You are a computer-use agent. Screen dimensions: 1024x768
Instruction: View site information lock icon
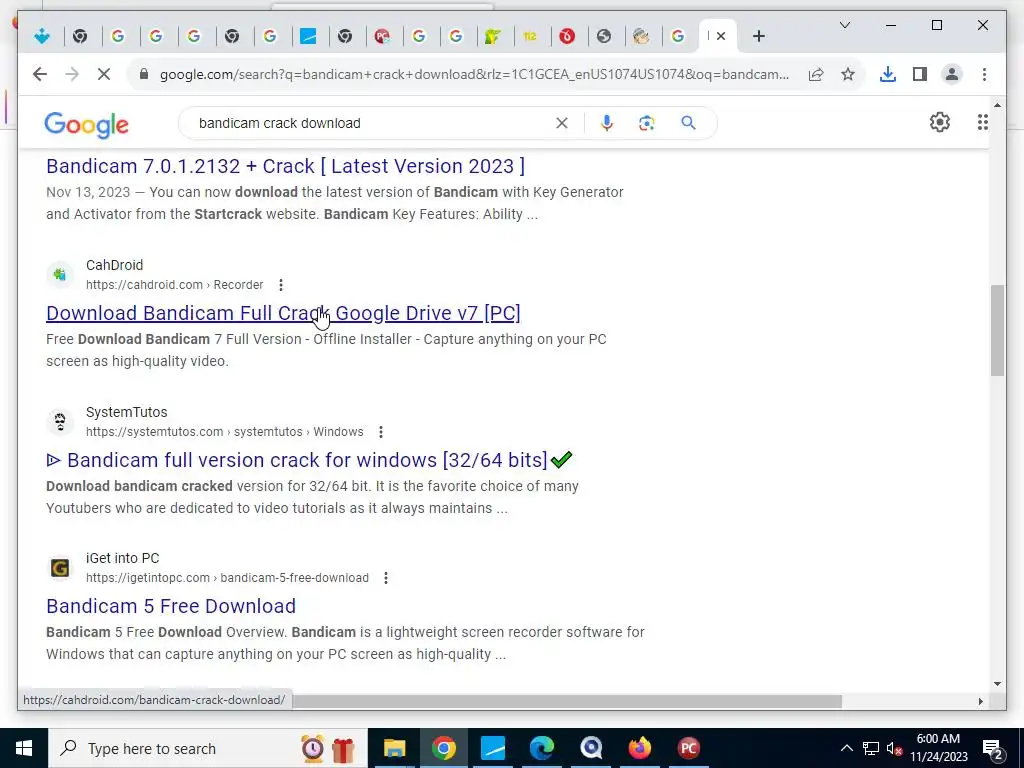coord(144,74)
